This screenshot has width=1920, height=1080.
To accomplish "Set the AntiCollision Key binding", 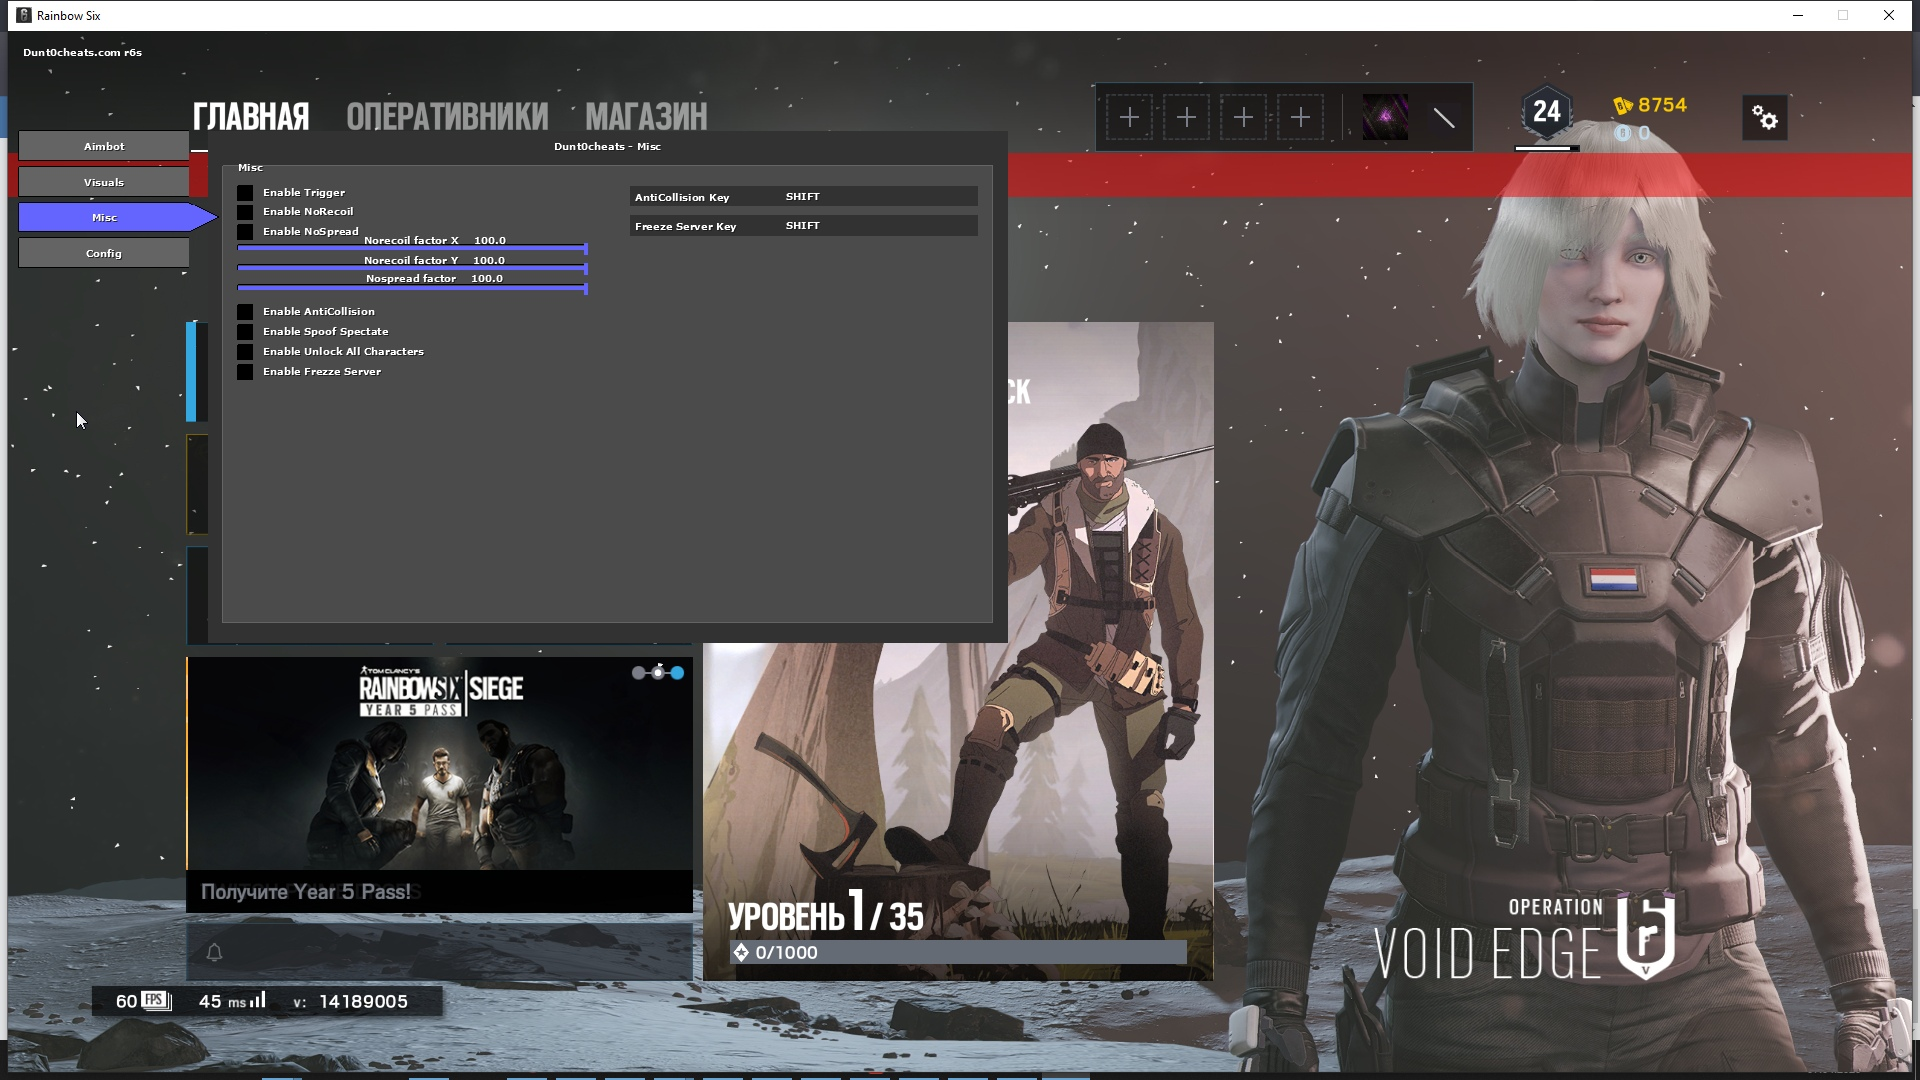I will click(804, 197).
